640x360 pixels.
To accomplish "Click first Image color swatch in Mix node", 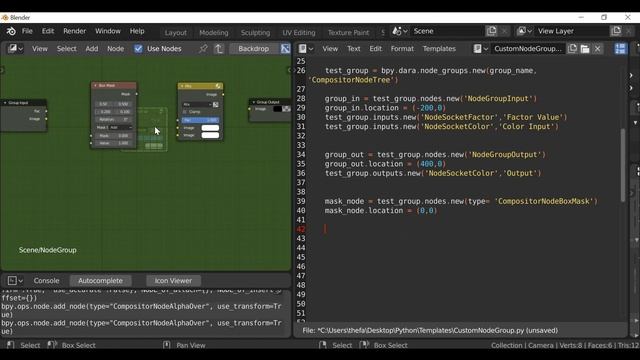I will (210, 128).
